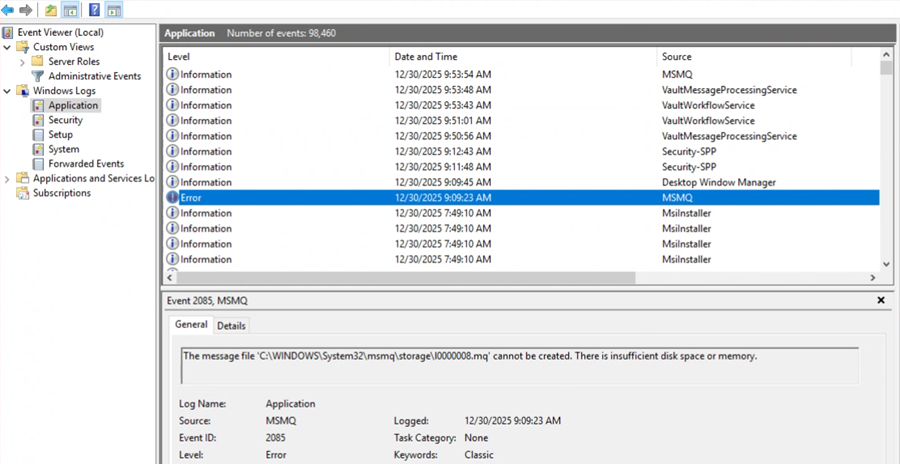
Task: Click the System log icon
Action: coord(38,149)
